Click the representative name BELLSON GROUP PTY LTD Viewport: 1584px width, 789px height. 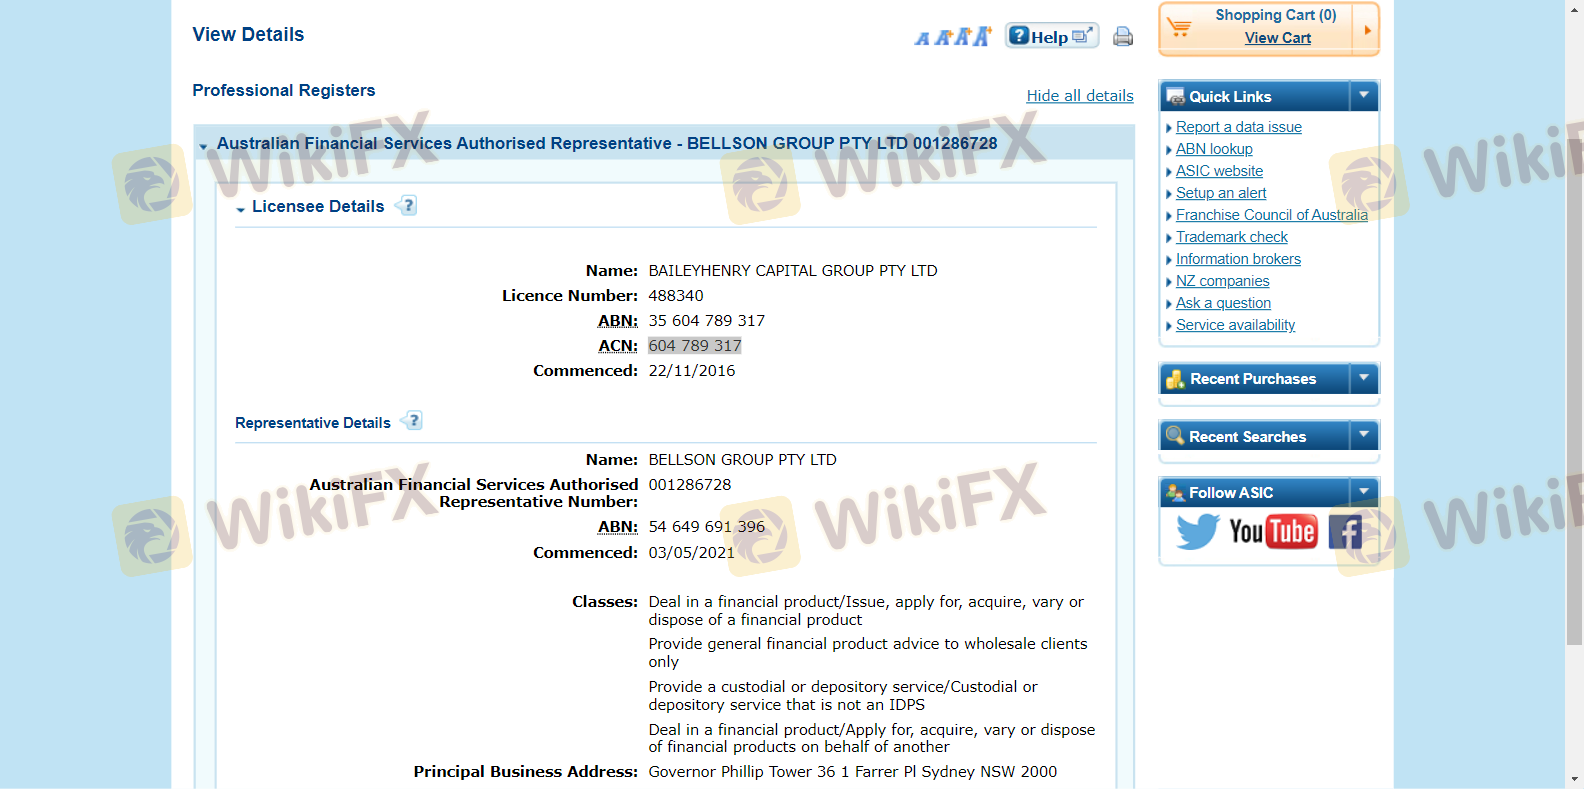(743, 460)
